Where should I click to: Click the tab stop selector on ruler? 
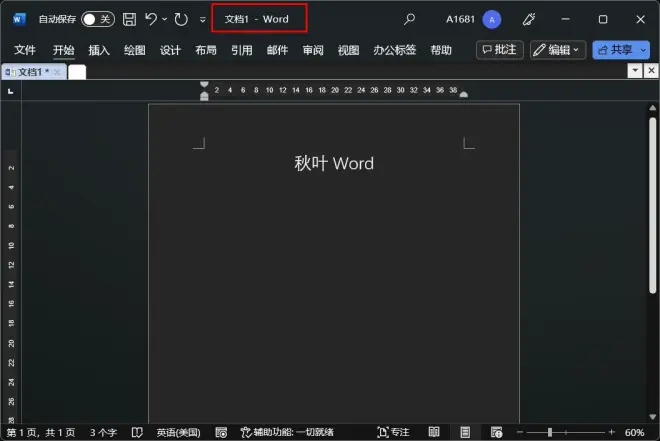click(11, 90)
